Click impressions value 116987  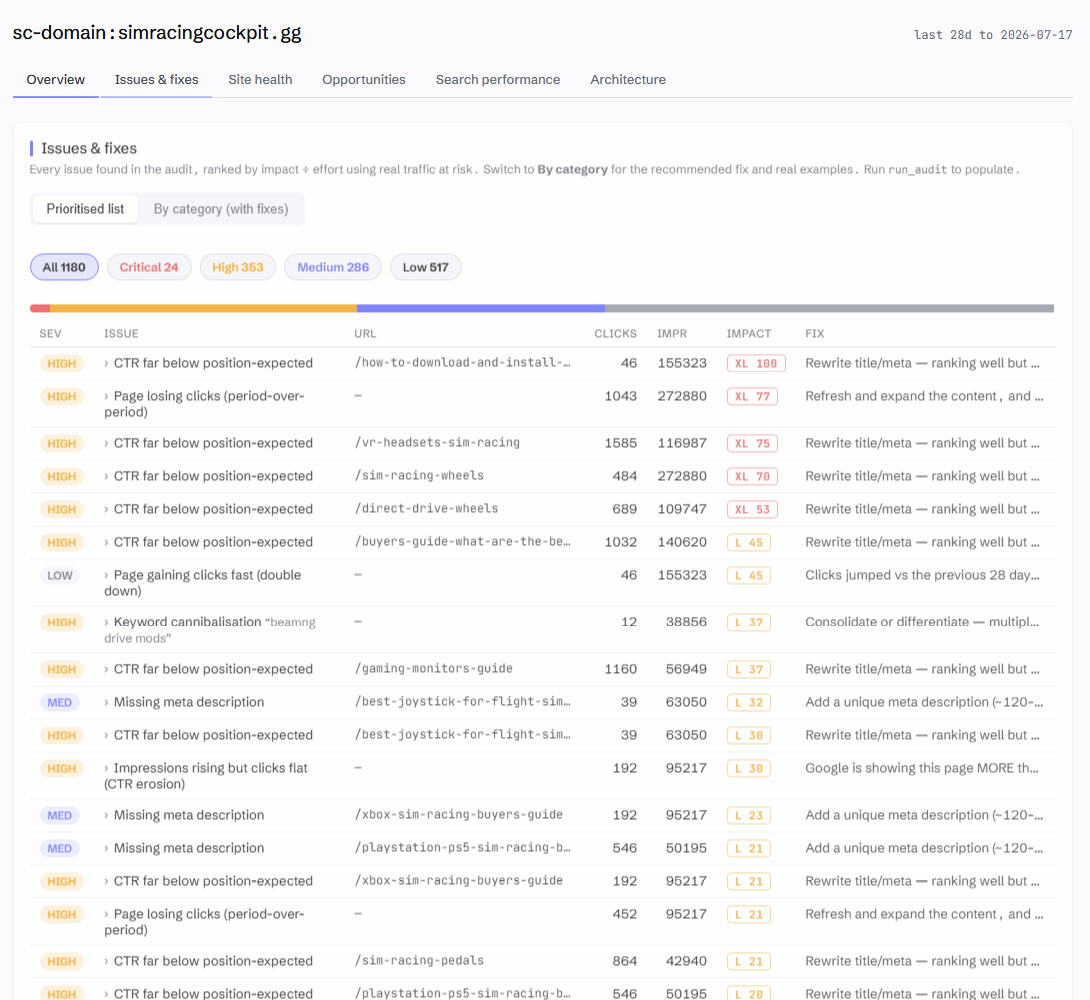point(682,443)
